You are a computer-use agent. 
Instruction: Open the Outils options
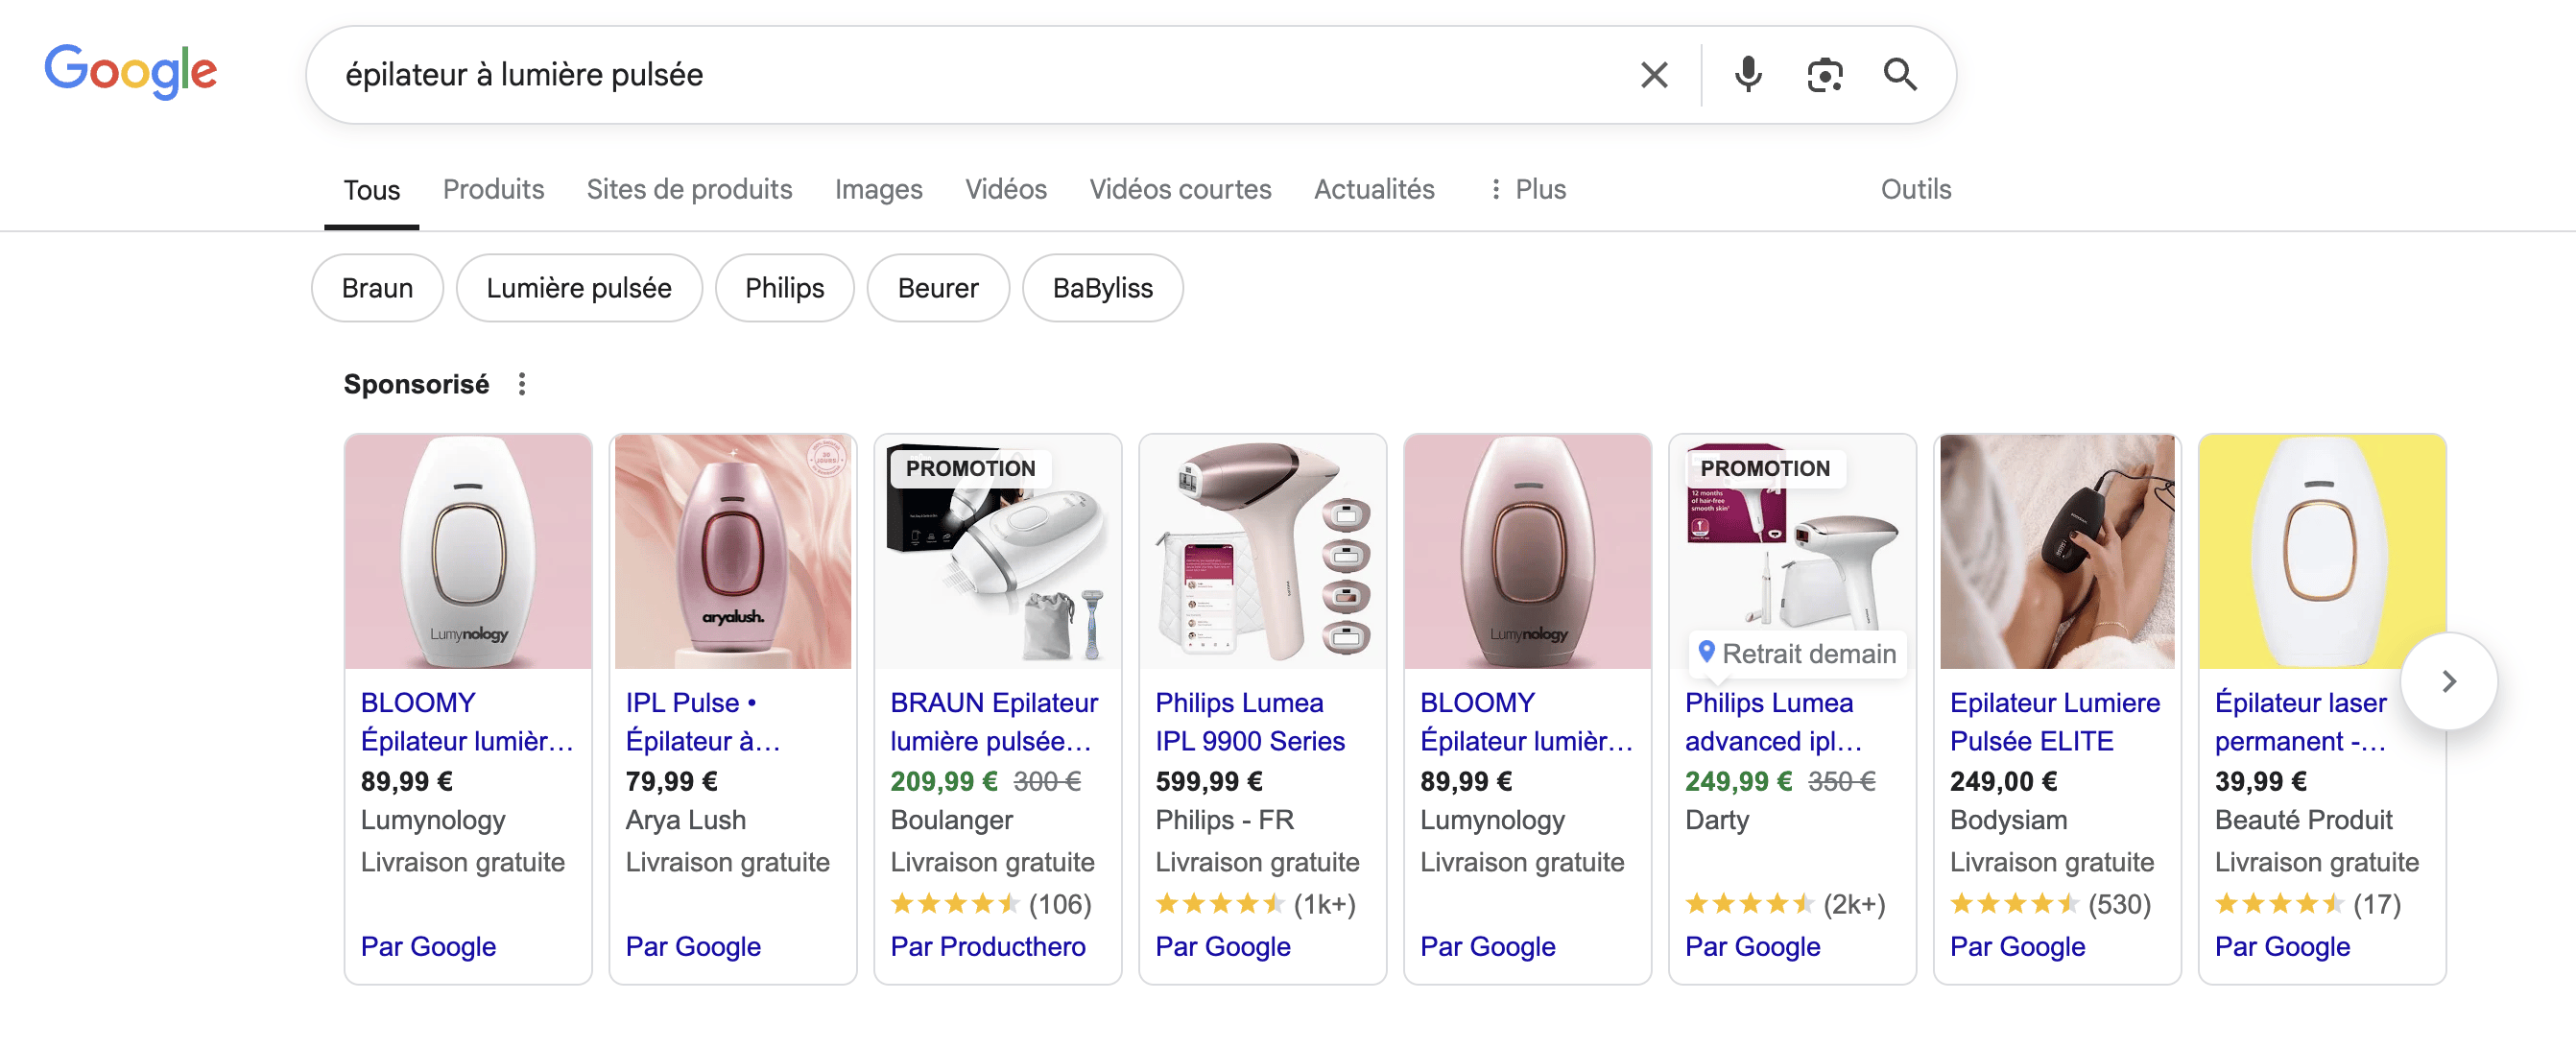tap(1915, 189)
